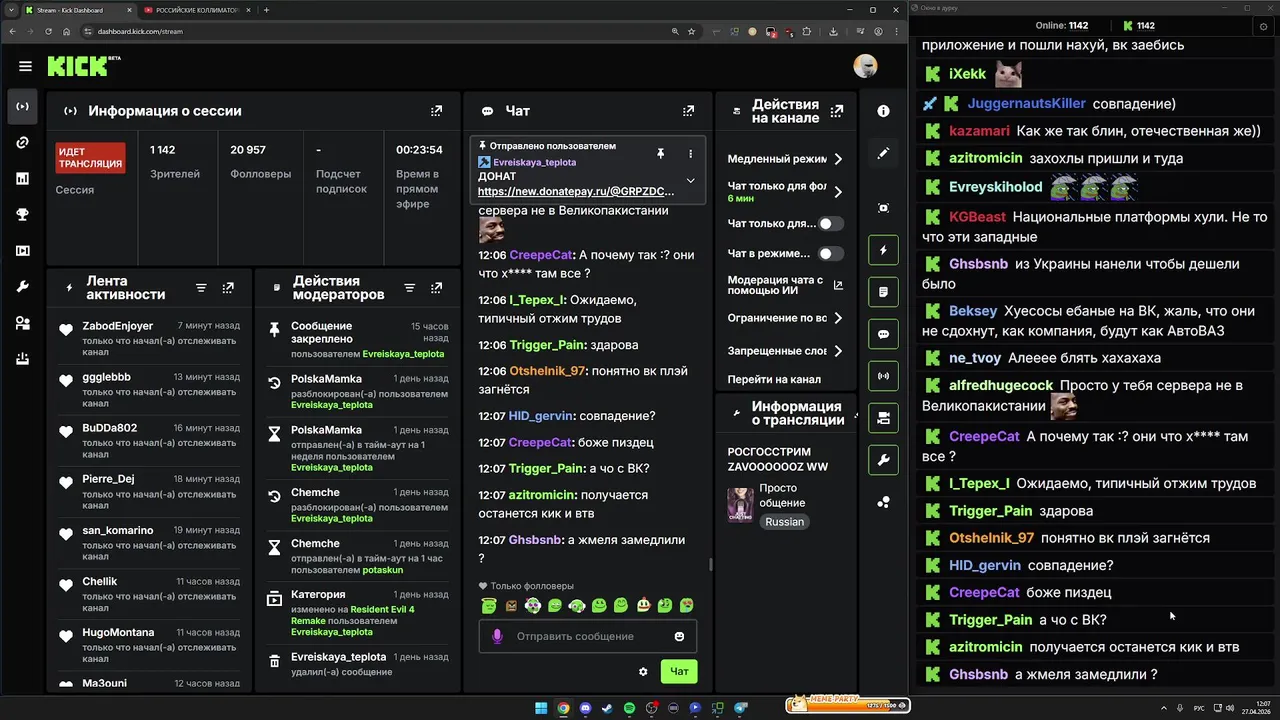This screenshot has height=720, width=1280.
Task: Open the wrench settings icon in the left sidebar
Action: point(22,287)
